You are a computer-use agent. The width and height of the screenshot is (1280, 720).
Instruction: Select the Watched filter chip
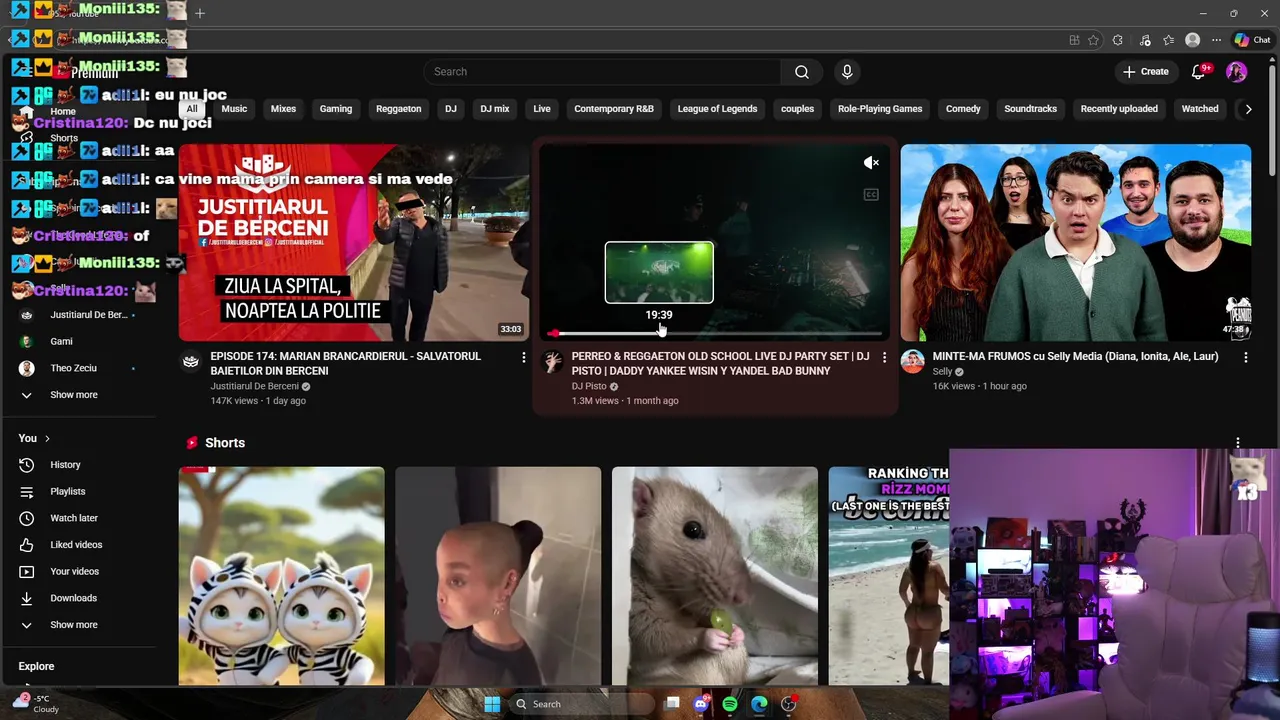point(1200,109)
